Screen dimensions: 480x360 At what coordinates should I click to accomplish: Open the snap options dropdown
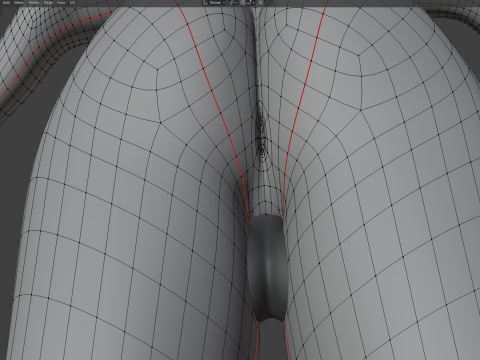pos(251,2)
